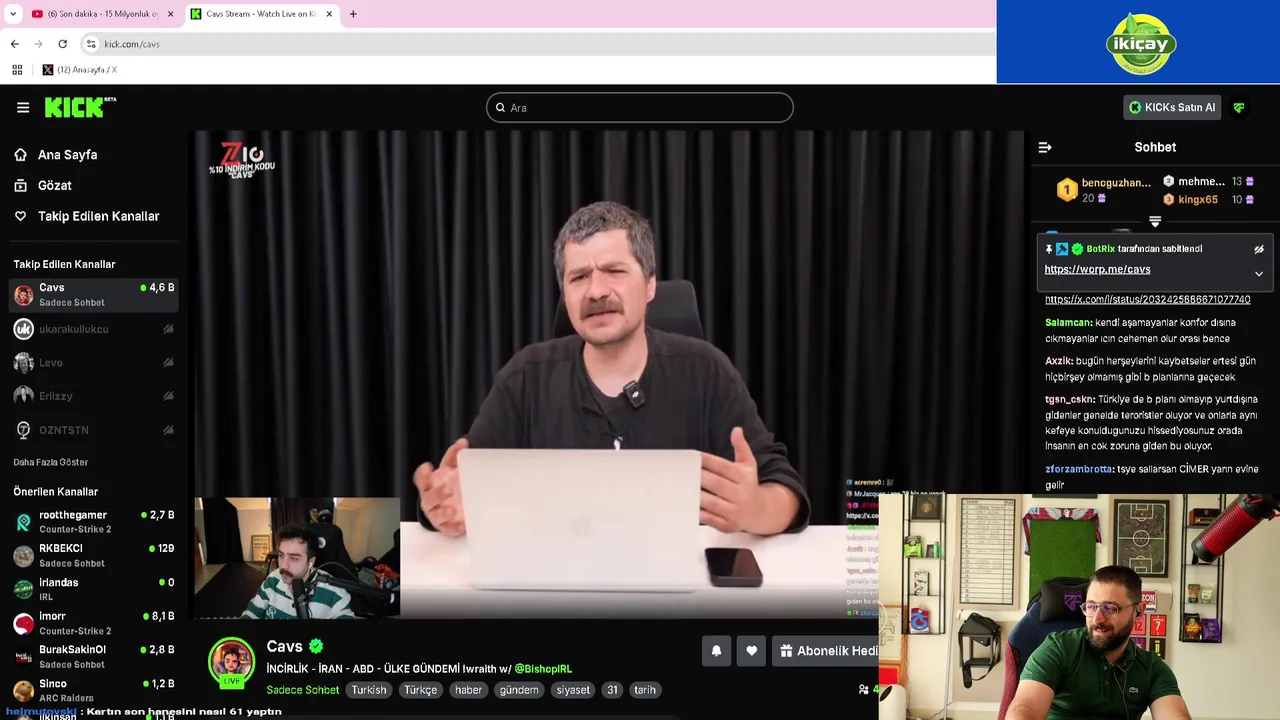Open the tab search dropdown in Chrome

[13, 14]
